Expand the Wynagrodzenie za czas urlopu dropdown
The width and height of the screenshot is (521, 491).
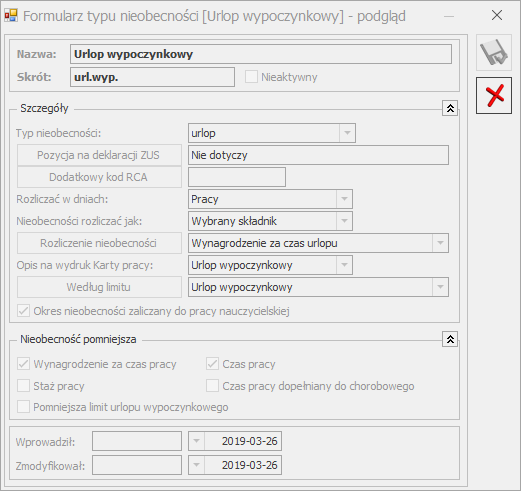(440, 243)
